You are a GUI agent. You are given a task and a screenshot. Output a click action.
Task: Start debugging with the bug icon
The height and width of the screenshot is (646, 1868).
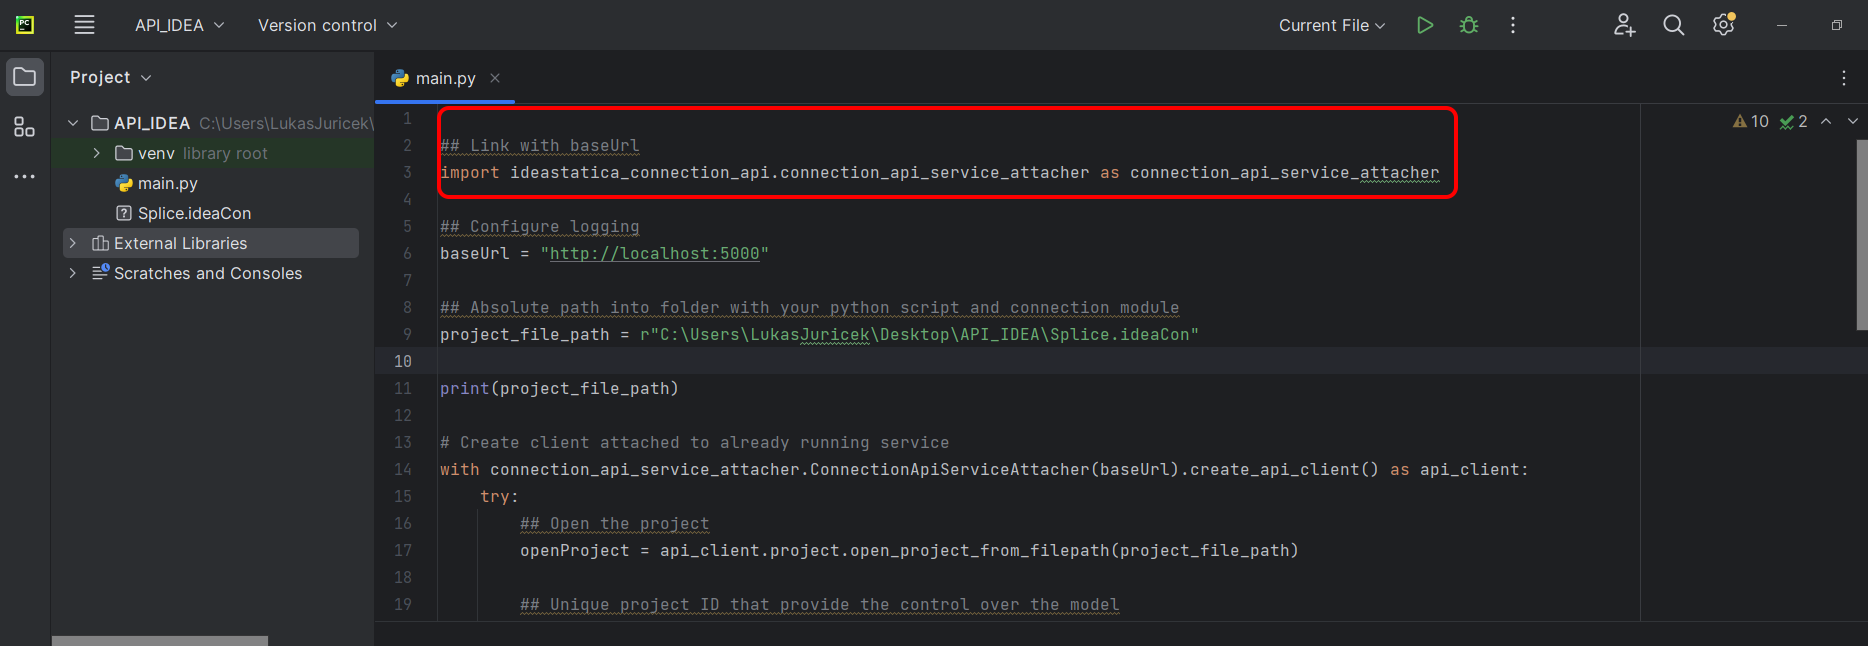click(x=1469, y=25)
